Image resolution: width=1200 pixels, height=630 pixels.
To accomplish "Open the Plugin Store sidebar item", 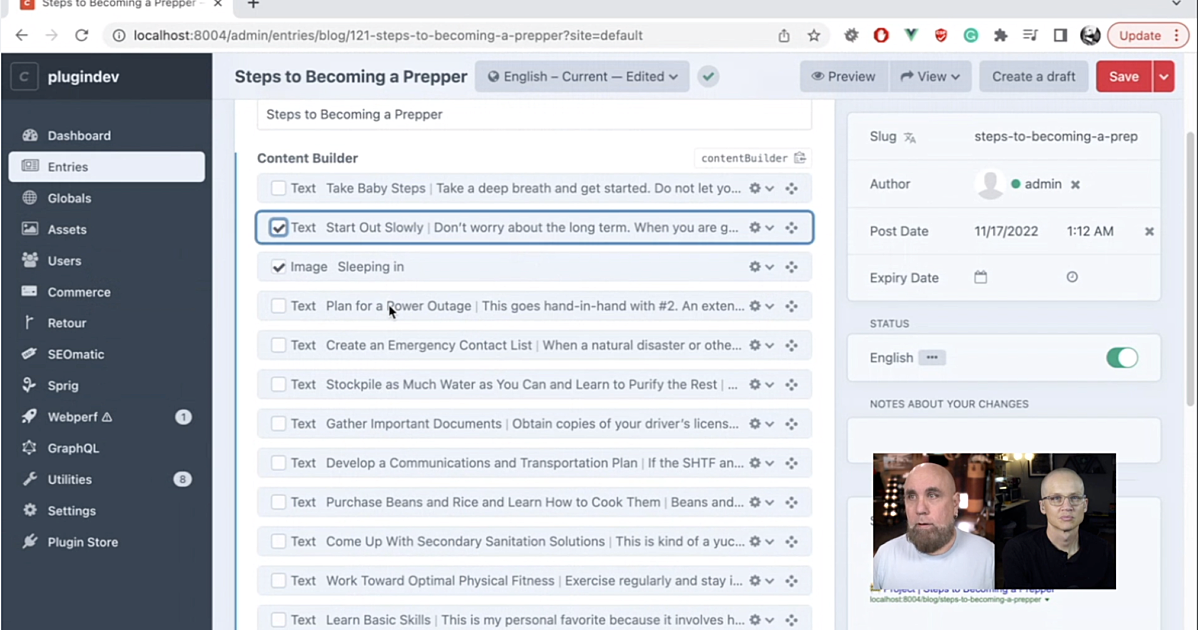I will [x=82, y=542].
